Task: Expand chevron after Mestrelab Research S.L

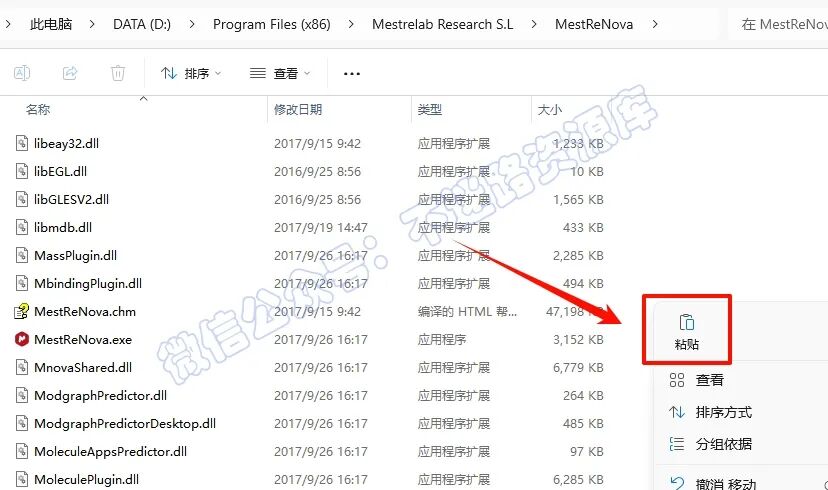Action: 534,24
